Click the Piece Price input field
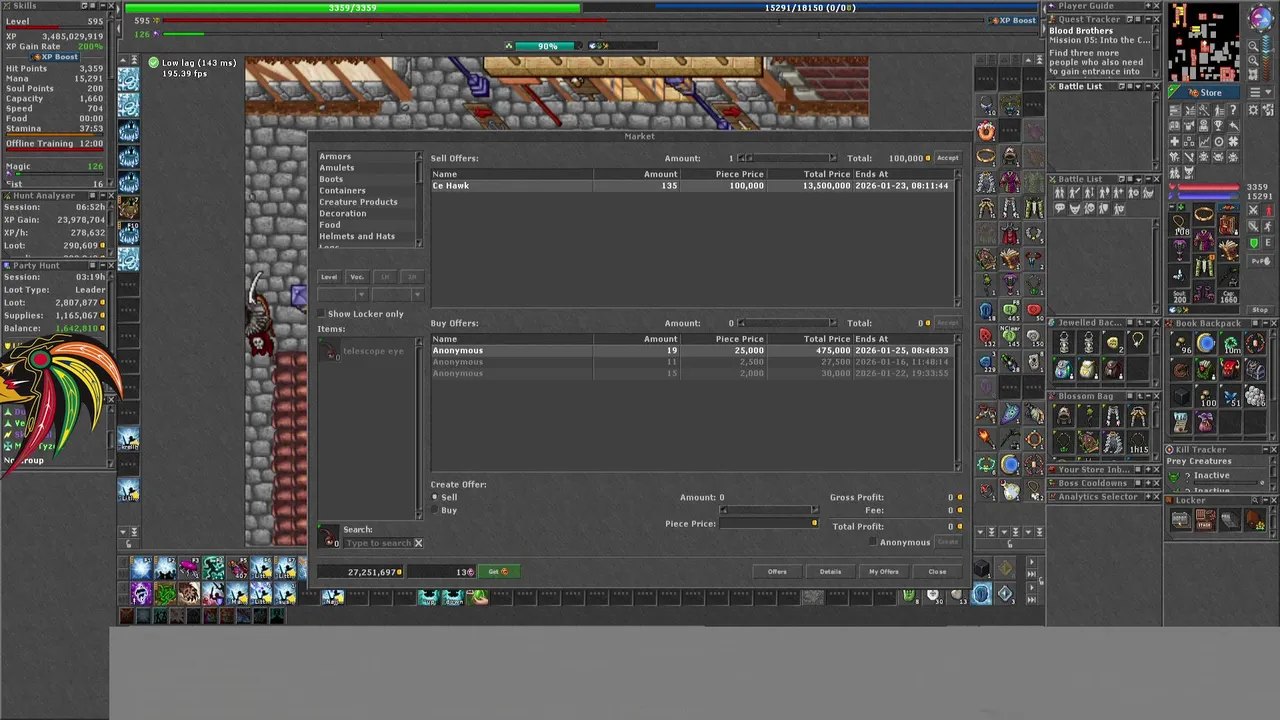 [769, 523]
